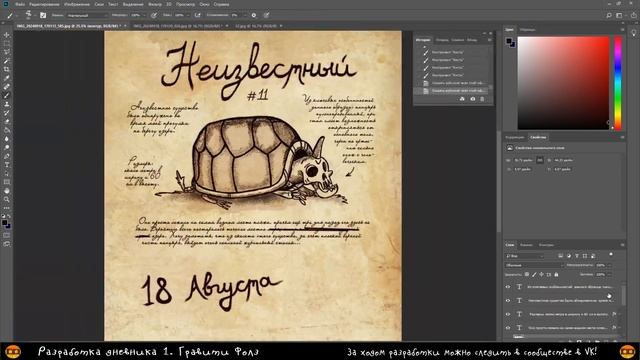Select the Healing Brush tool
The width and height of the screenshot is (640, 360).
coord(7,87)
